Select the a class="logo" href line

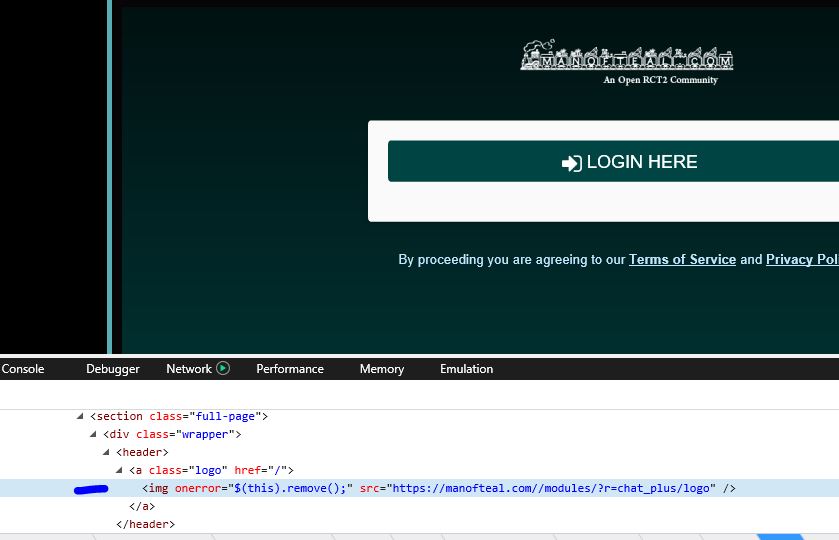[x=211, y=470]
